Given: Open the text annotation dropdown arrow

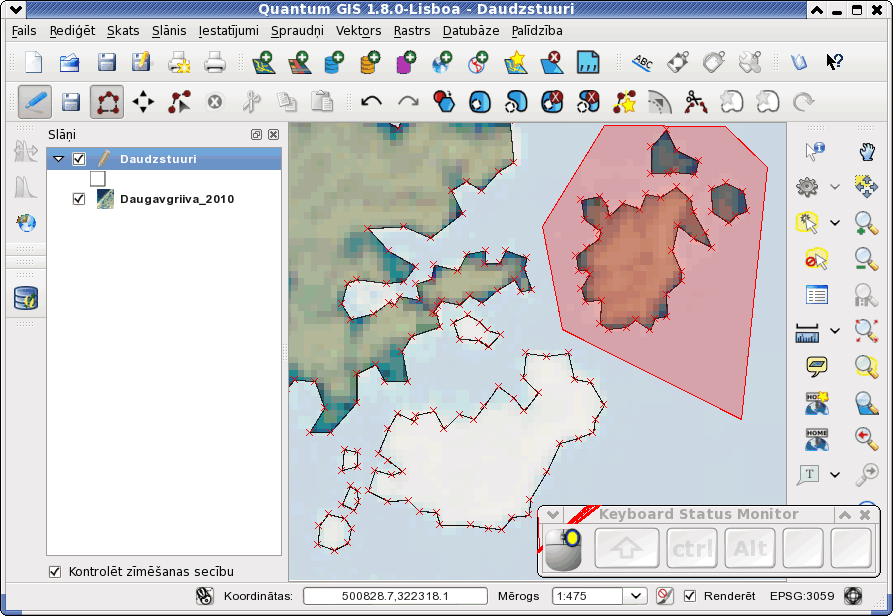Looking at the screenshot, I should click(x=834, y=474).
